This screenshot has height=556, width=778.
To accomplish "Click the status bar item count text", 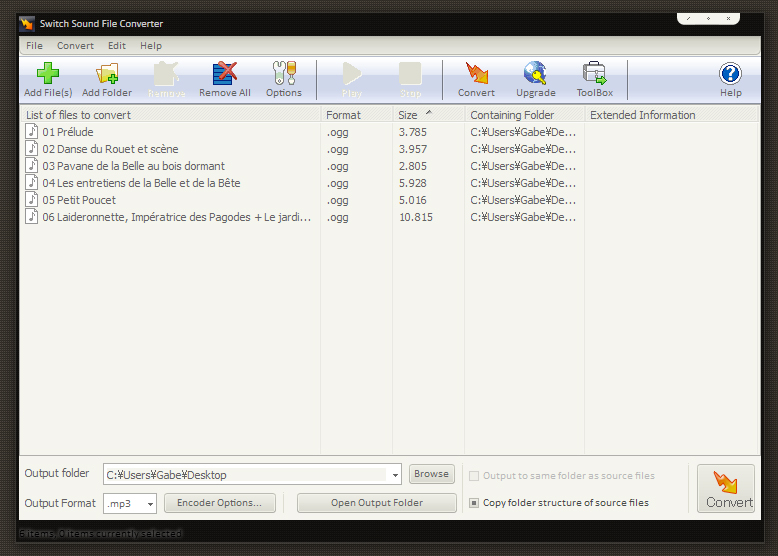I will (x=101, y=534).
